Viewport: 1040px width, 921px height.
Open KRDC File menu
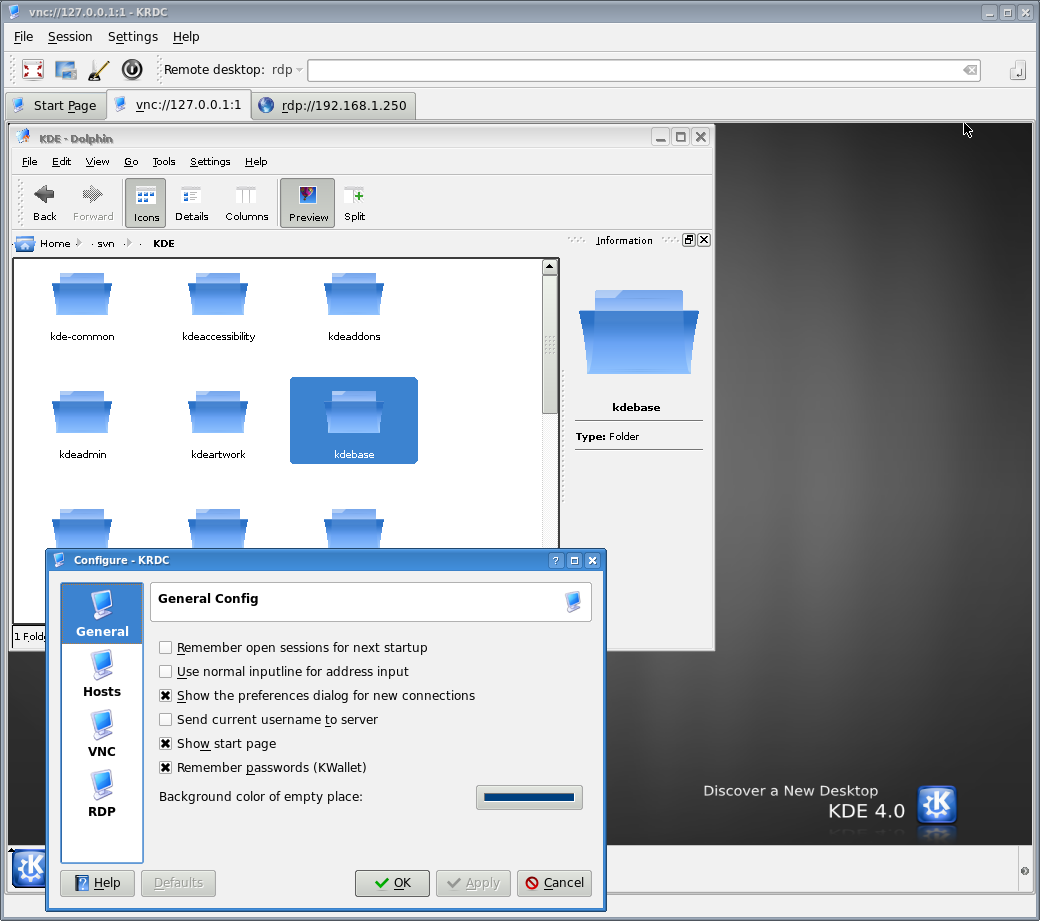(x=23, y=36)
